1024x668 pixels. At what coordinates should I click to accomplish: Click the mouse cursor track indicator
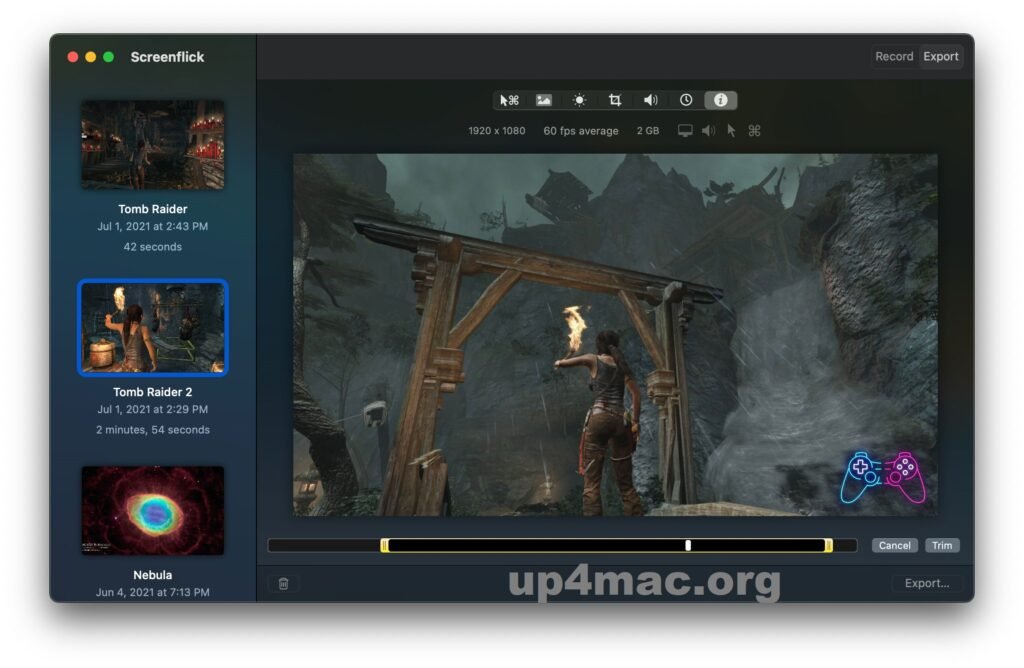(x=731, y=131)
